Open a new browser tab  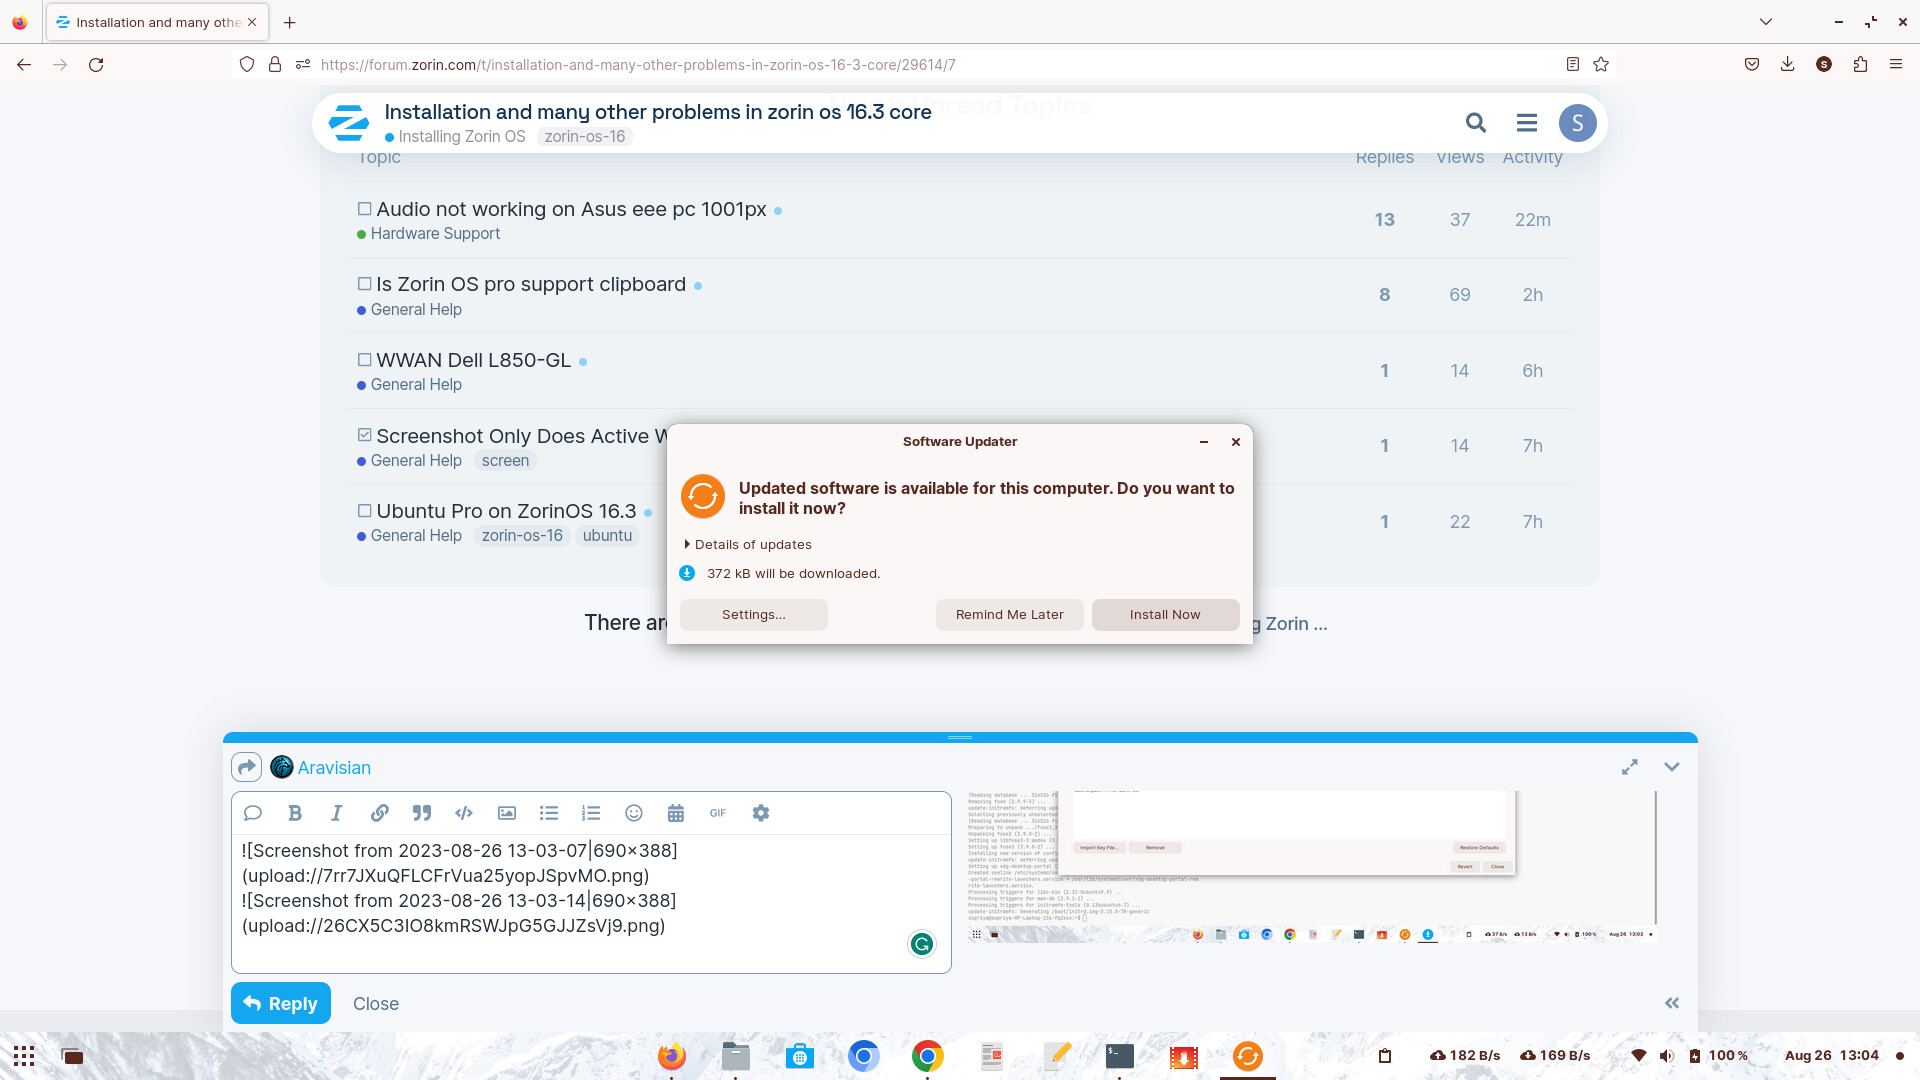pyautogui.click(x=289, y=22)
